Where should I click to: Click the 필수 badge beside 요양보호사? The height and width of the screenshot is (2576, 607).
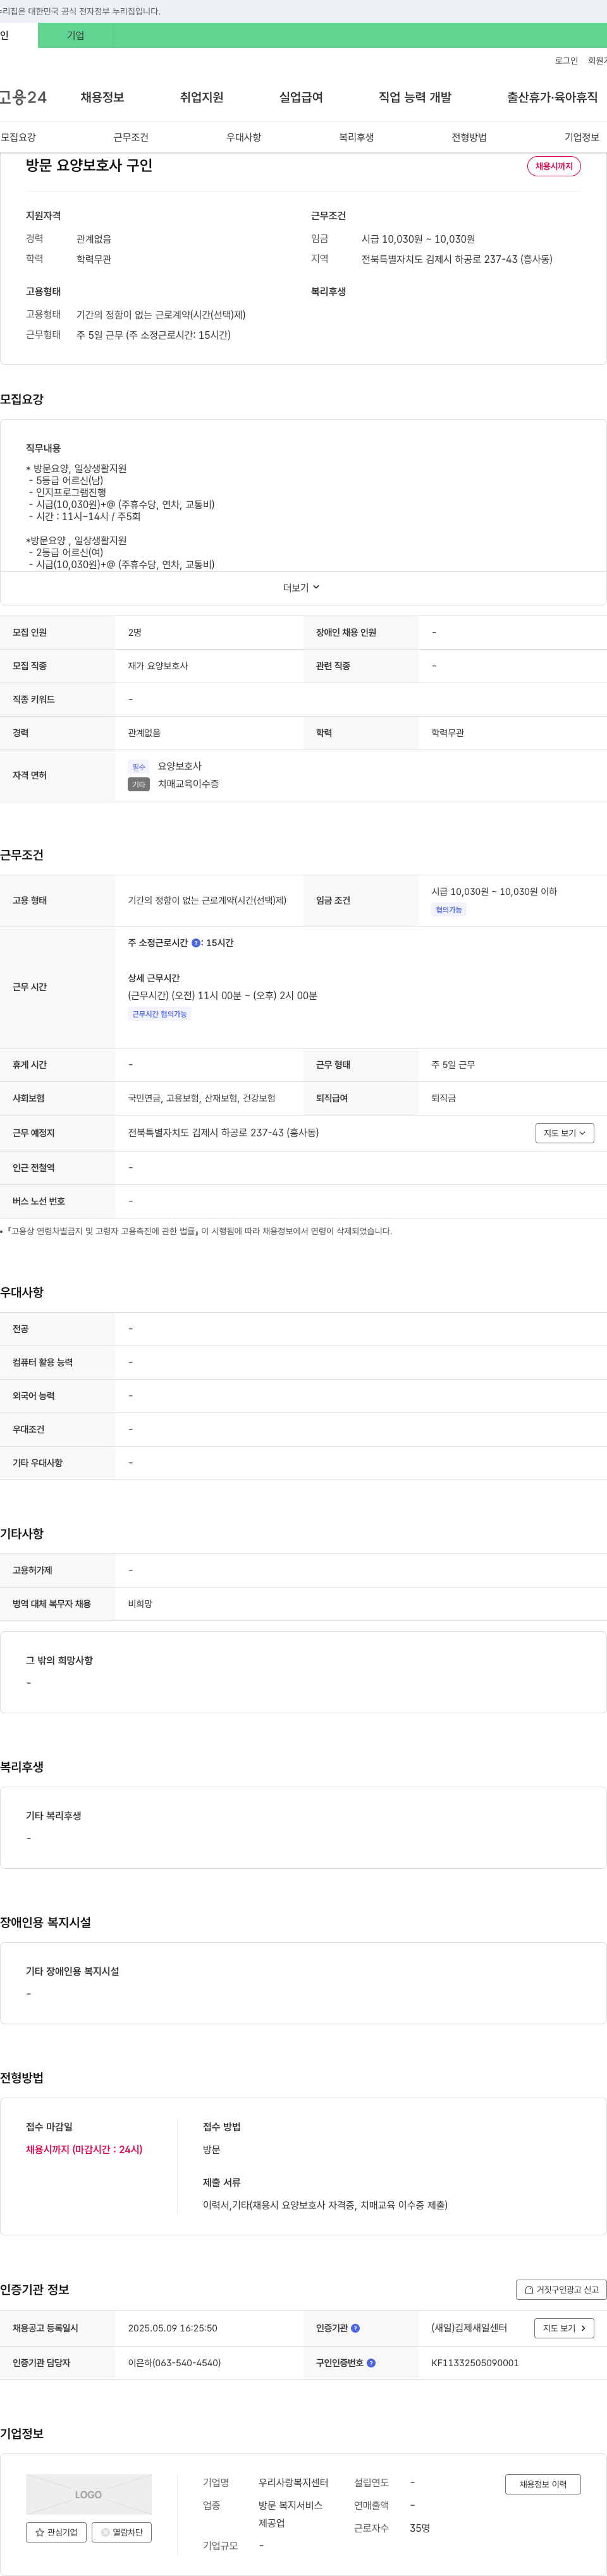click(139, 767)
